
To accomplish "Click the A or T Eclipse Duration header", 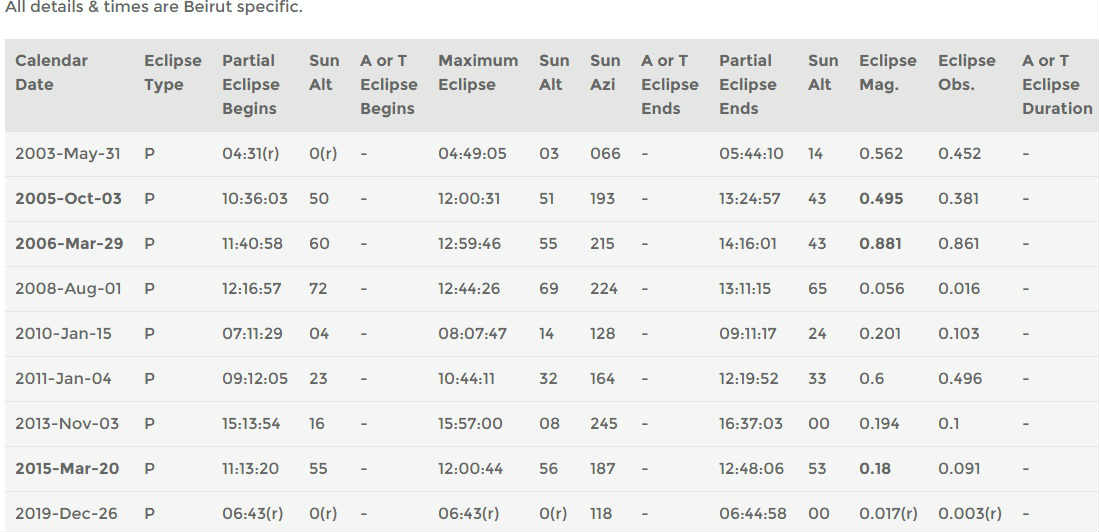I will (x=1056, y=84).
